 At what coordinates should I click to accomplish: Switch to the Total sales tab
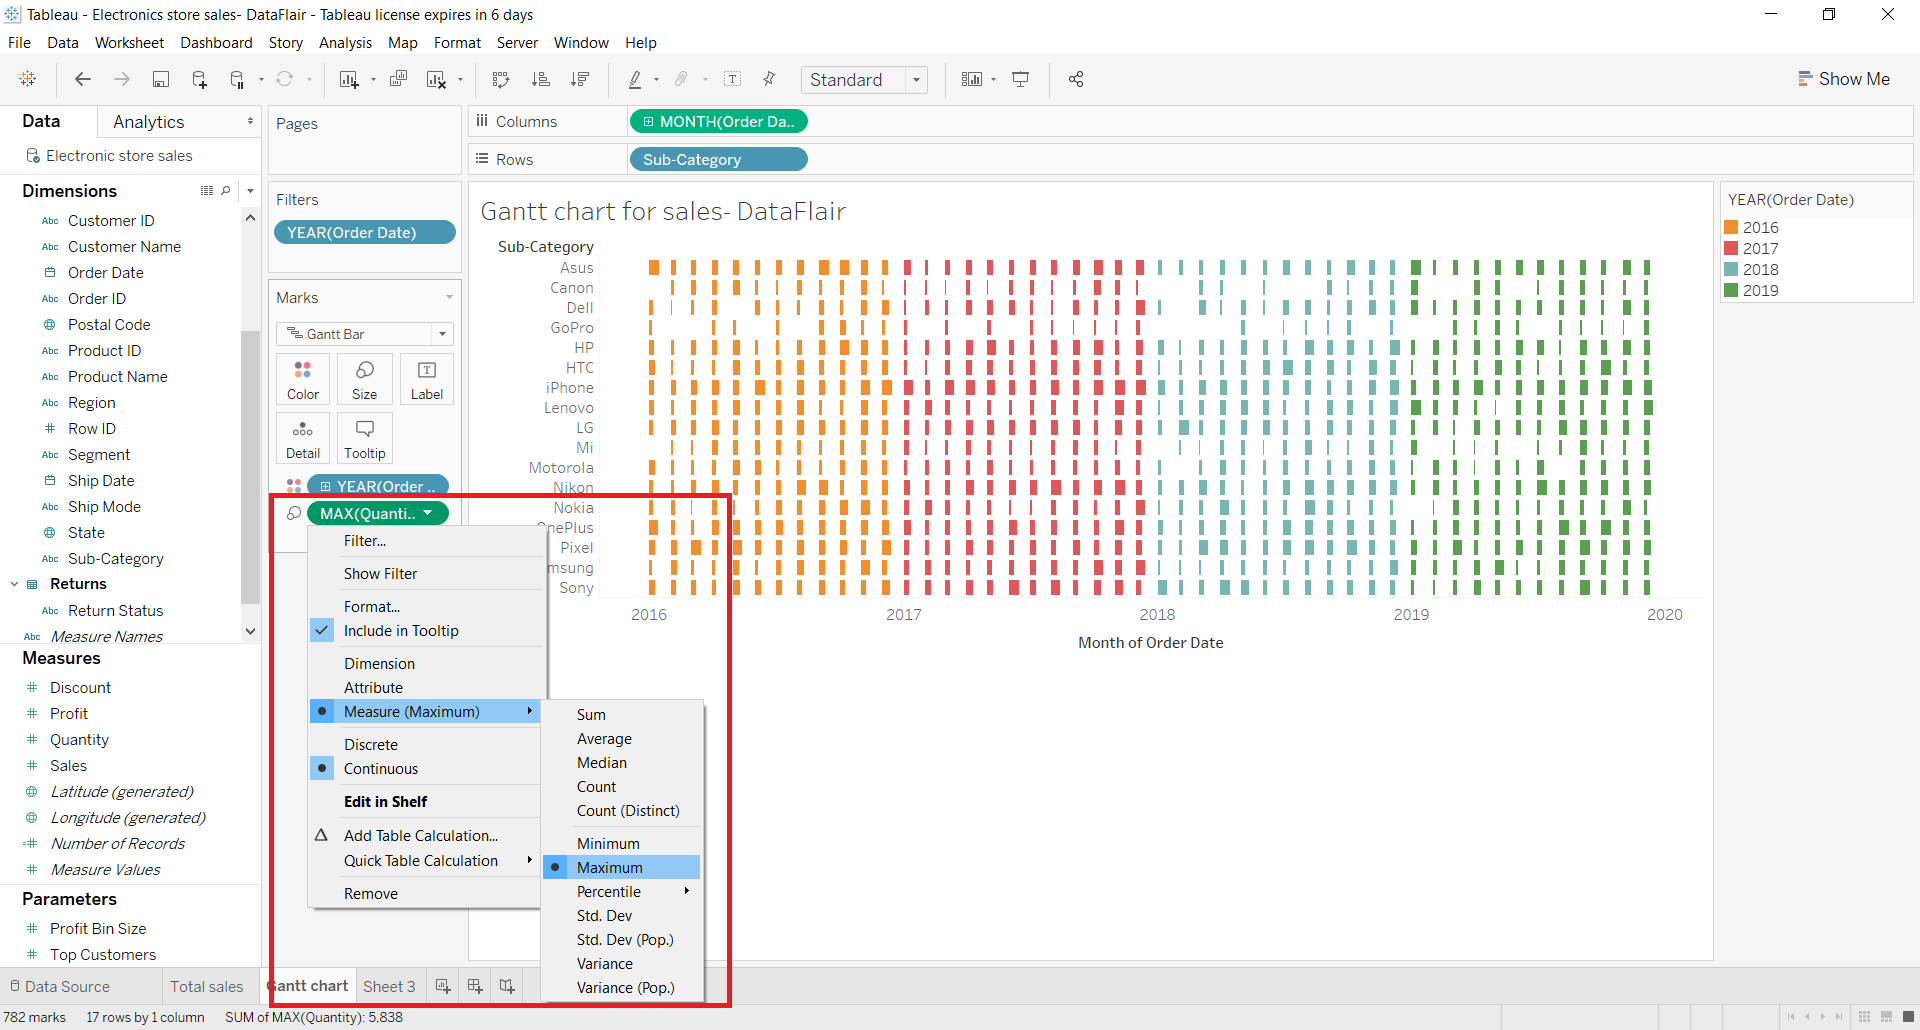207,986
